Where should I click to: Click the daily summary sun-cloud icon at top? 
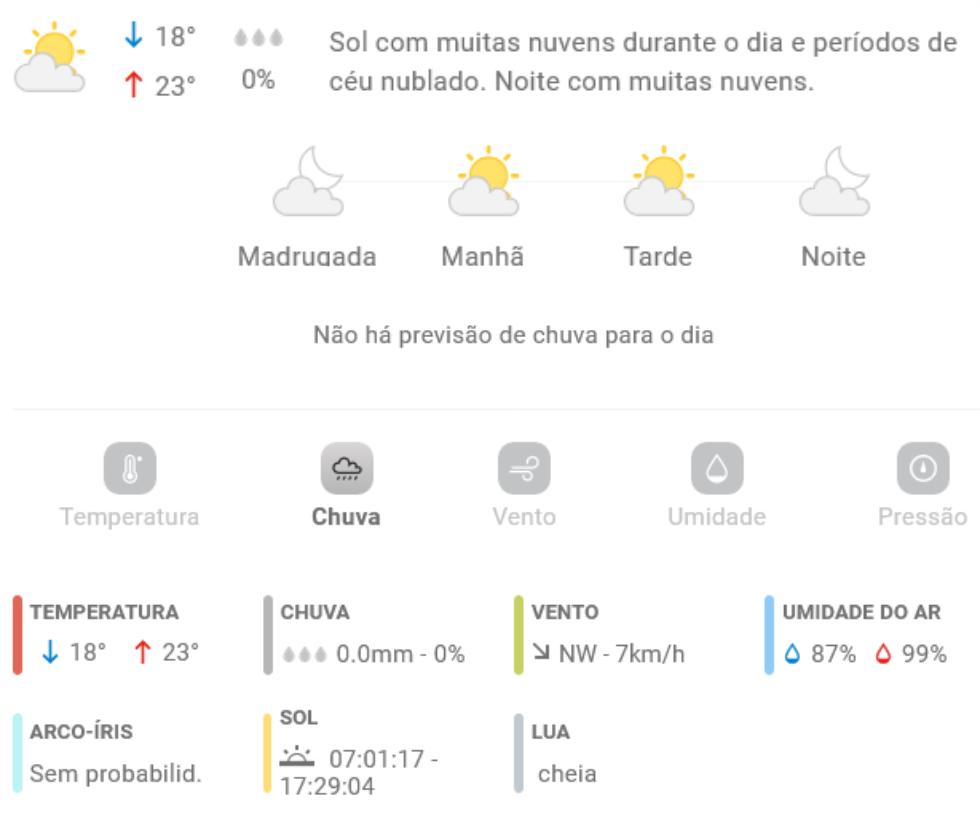pyautogui.click(x=50, y=58)
